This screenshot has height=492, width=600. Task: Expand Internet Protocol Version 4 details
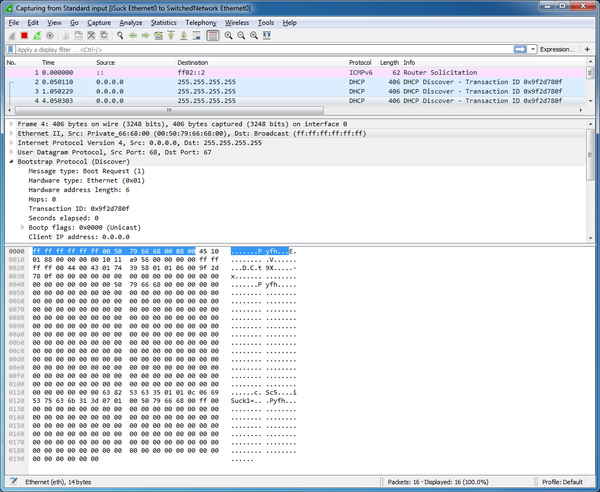coord(11,143)
